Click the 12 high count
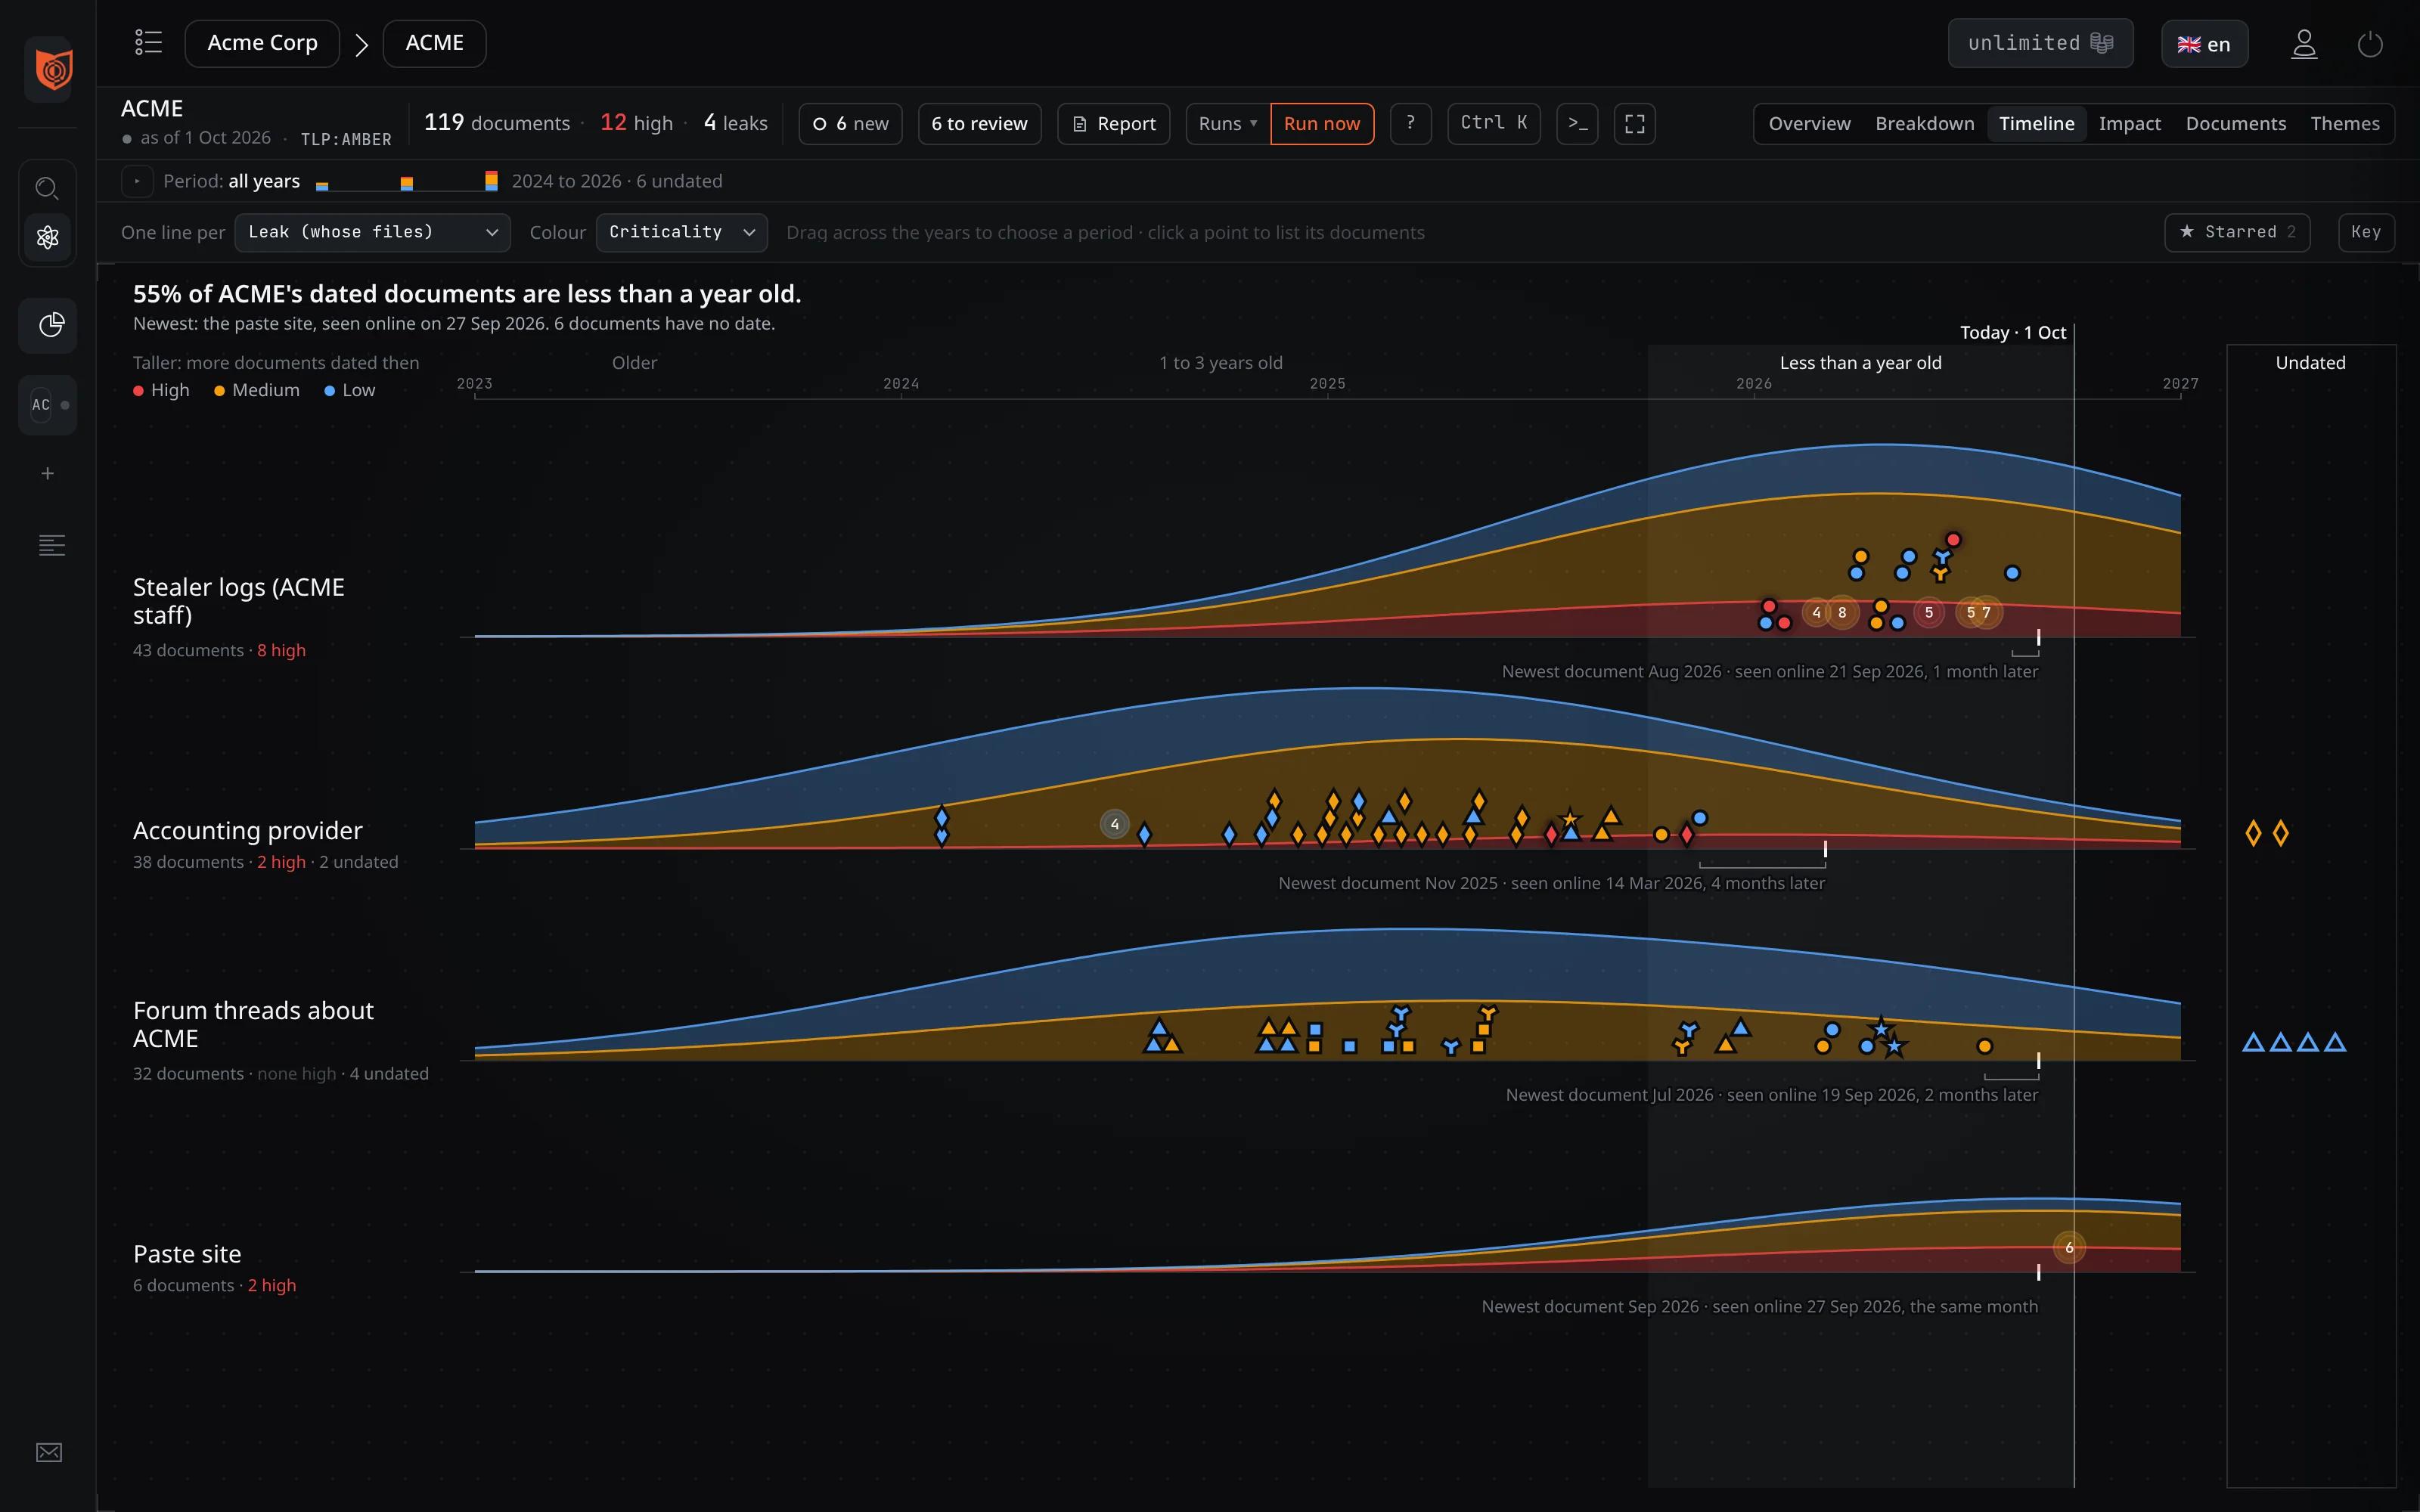Image resolution: width=2420 pixels, height=1512 pixels. tap(636, 122)
